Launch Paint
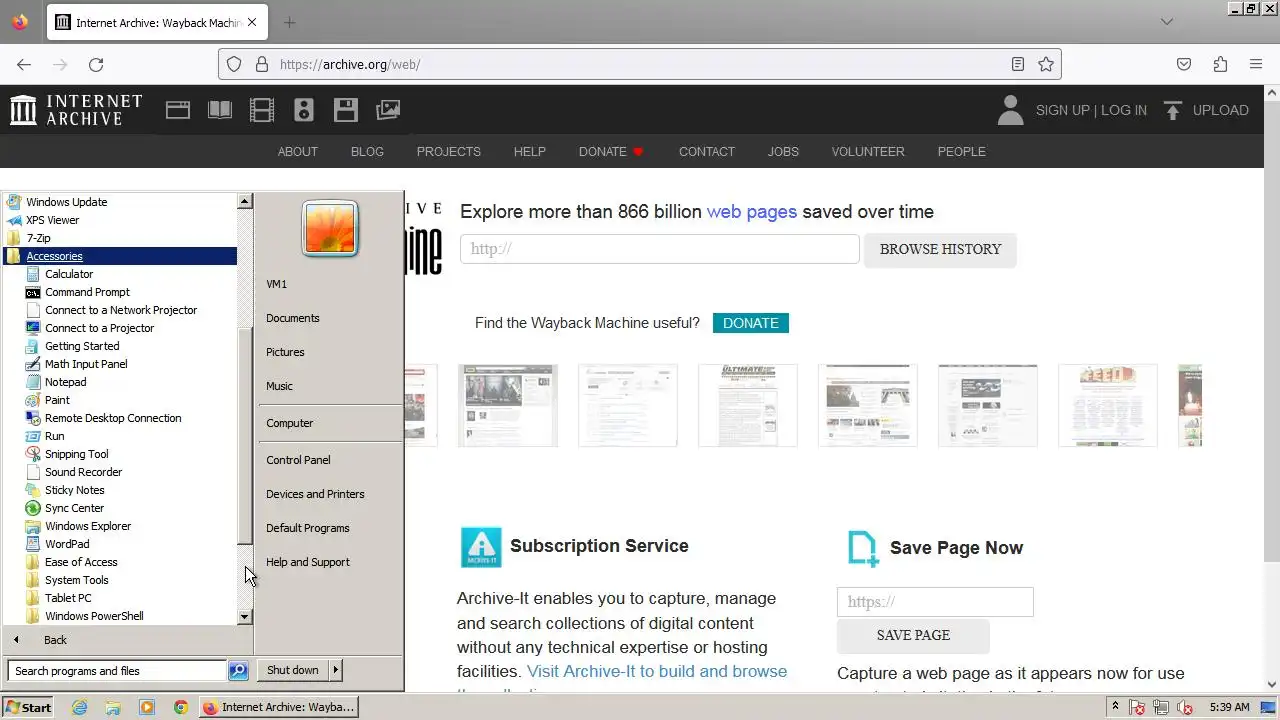 pyautogui.click(x=57, y=400)
